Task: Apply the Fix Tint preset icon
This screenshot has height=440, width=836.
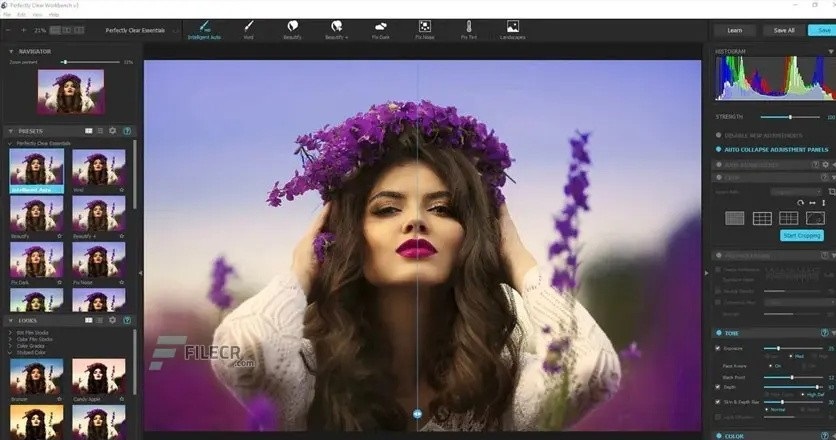Action: (x=469, y=26)
